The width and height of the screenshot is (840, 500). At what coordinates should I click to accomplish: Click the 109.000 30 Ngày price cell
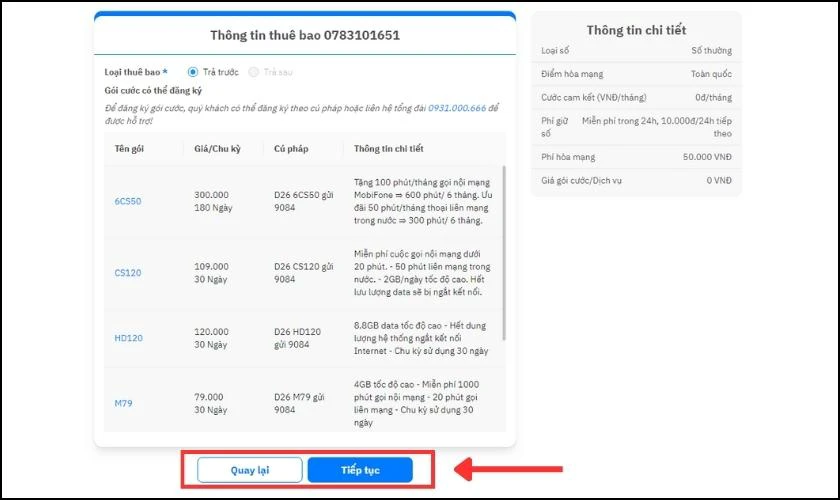pyautogui.click(x=211, y=273)
